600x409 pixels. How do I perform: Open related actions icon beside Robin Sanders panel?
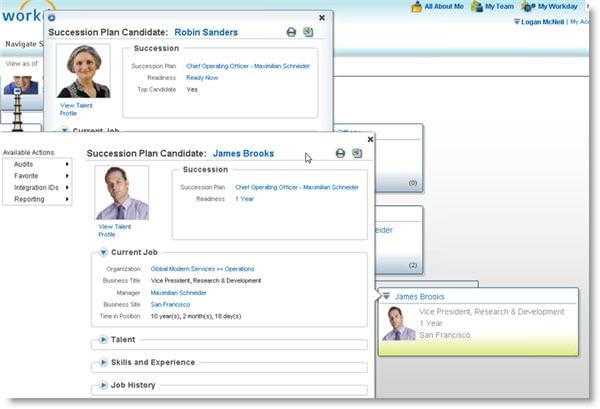(x=52, y=18)
